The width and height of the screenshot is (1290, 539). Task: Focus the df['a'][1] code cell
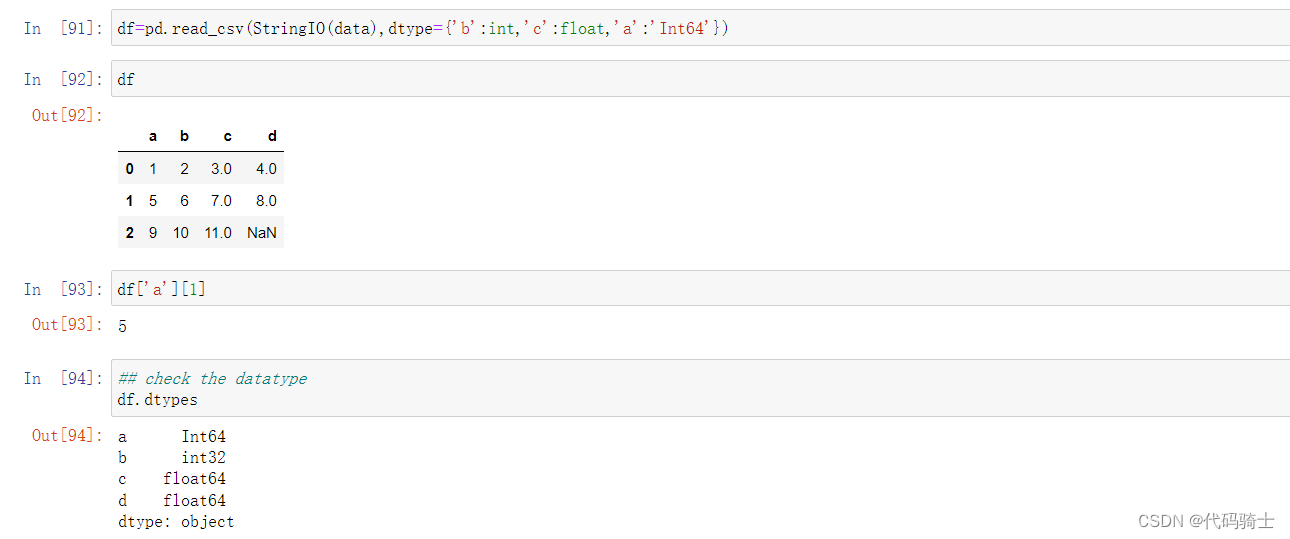[700, 289]
